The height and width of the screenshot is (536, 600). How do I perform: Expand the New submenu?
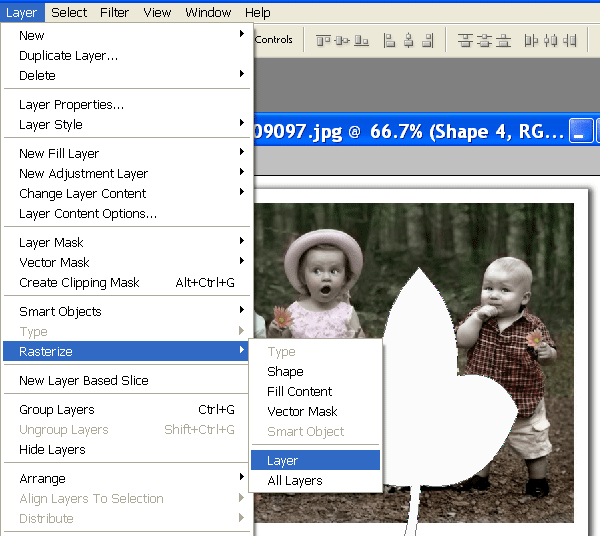coord(126,36)
